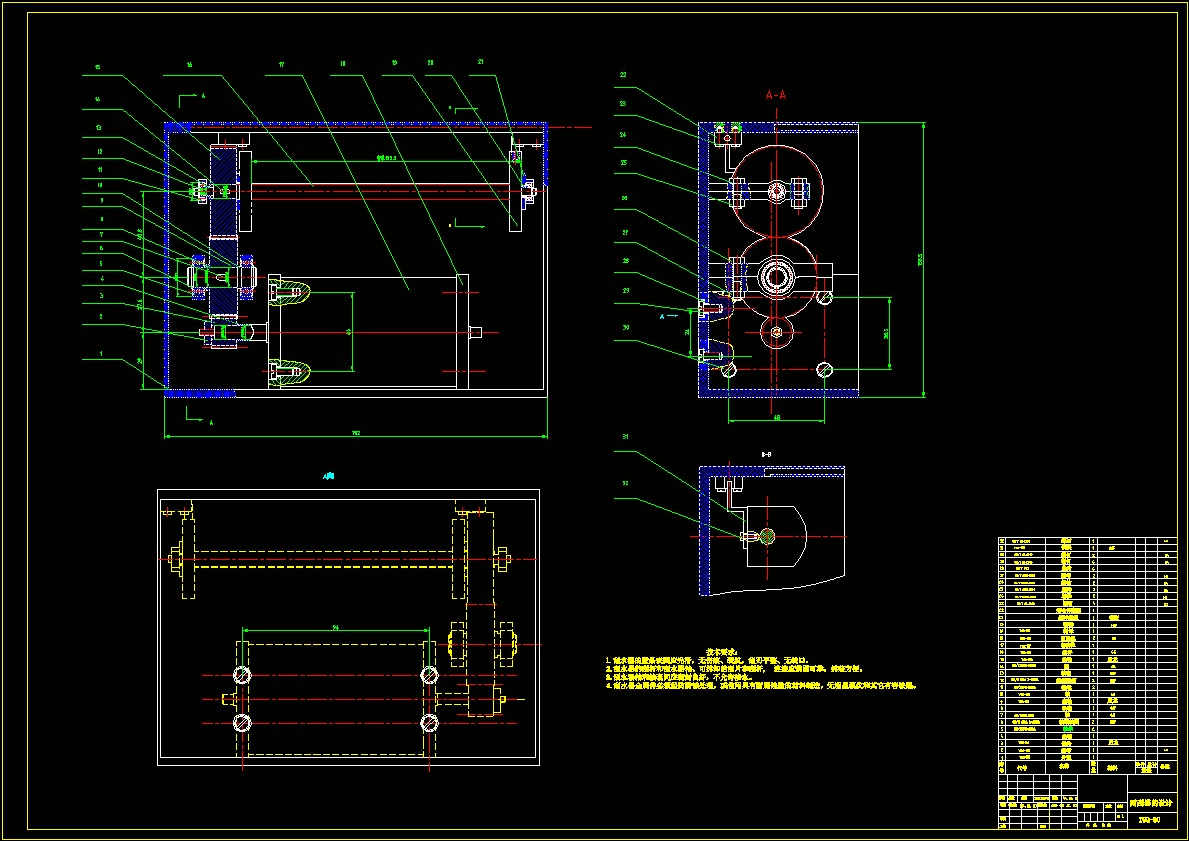Click part balloon number 5
The width and height of the screenshot is (1189, 841).
(x=102, y=264)
